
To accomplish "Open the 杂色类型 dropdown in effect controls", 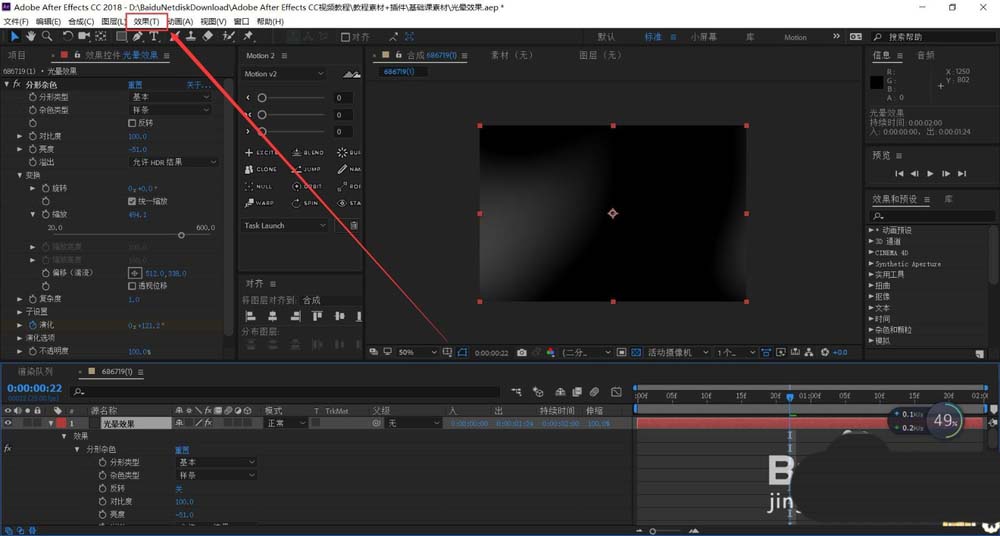I will point(170,110).
